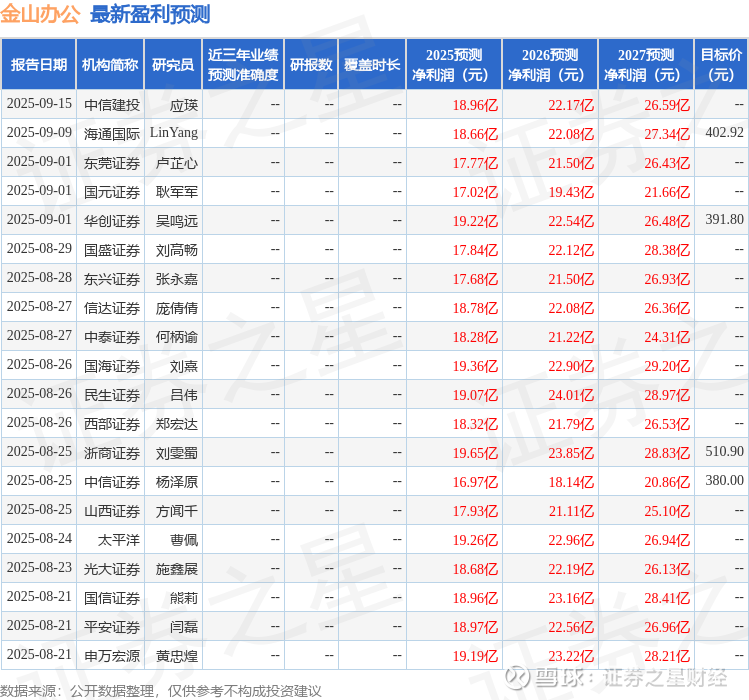Select the 民生证券 institution cell
This screenshot has height=700, width=749.
tap(110, 394)
